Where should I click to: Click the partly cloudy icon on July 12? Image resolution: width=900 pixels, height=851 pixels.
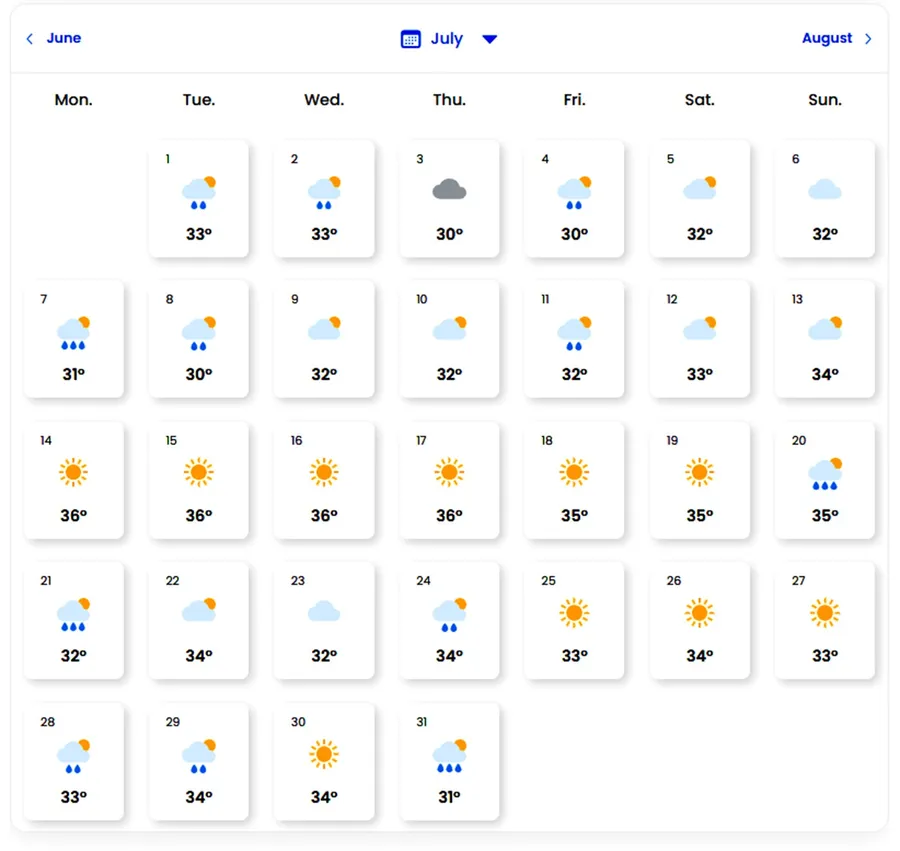[x=700, y=328]
